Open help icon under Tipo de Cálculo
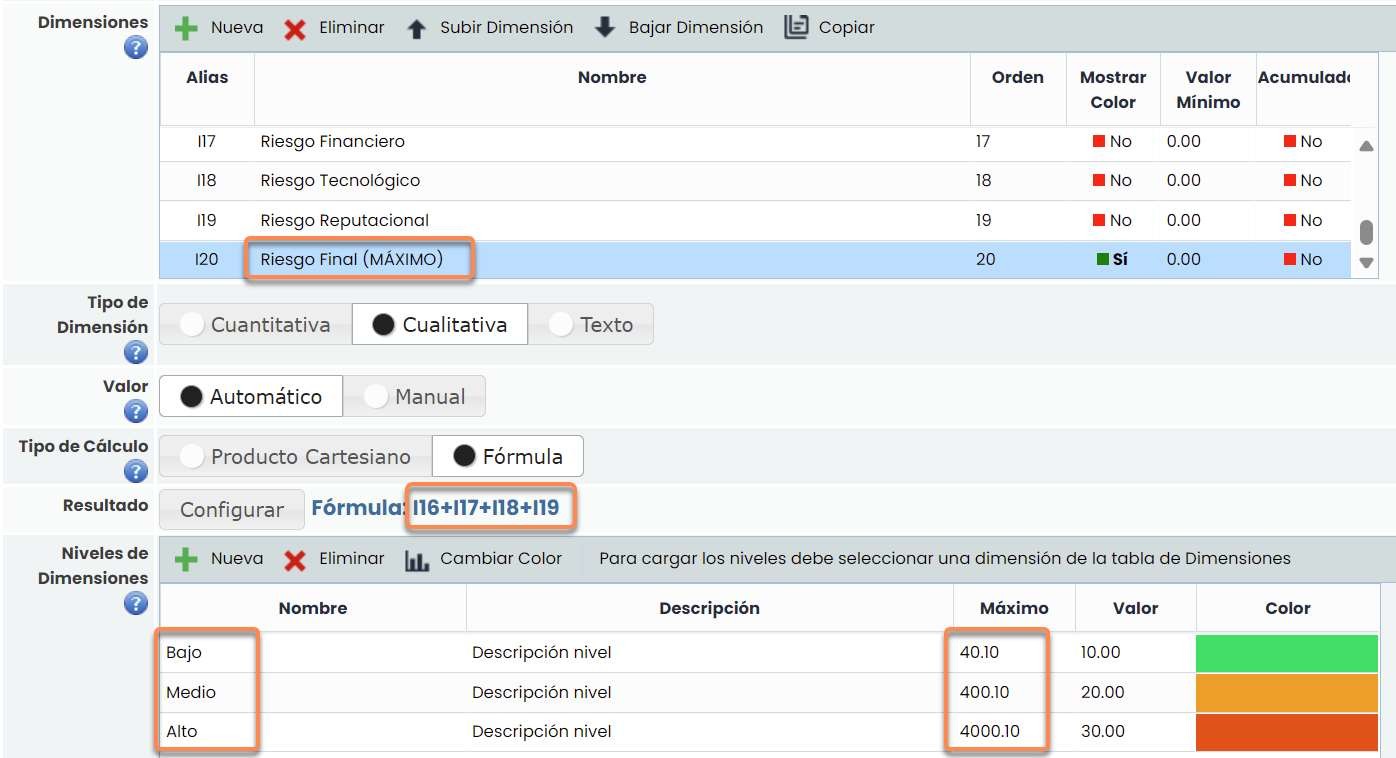Image resolution: width=1396 pixels, height=758 pixels. 136,471
